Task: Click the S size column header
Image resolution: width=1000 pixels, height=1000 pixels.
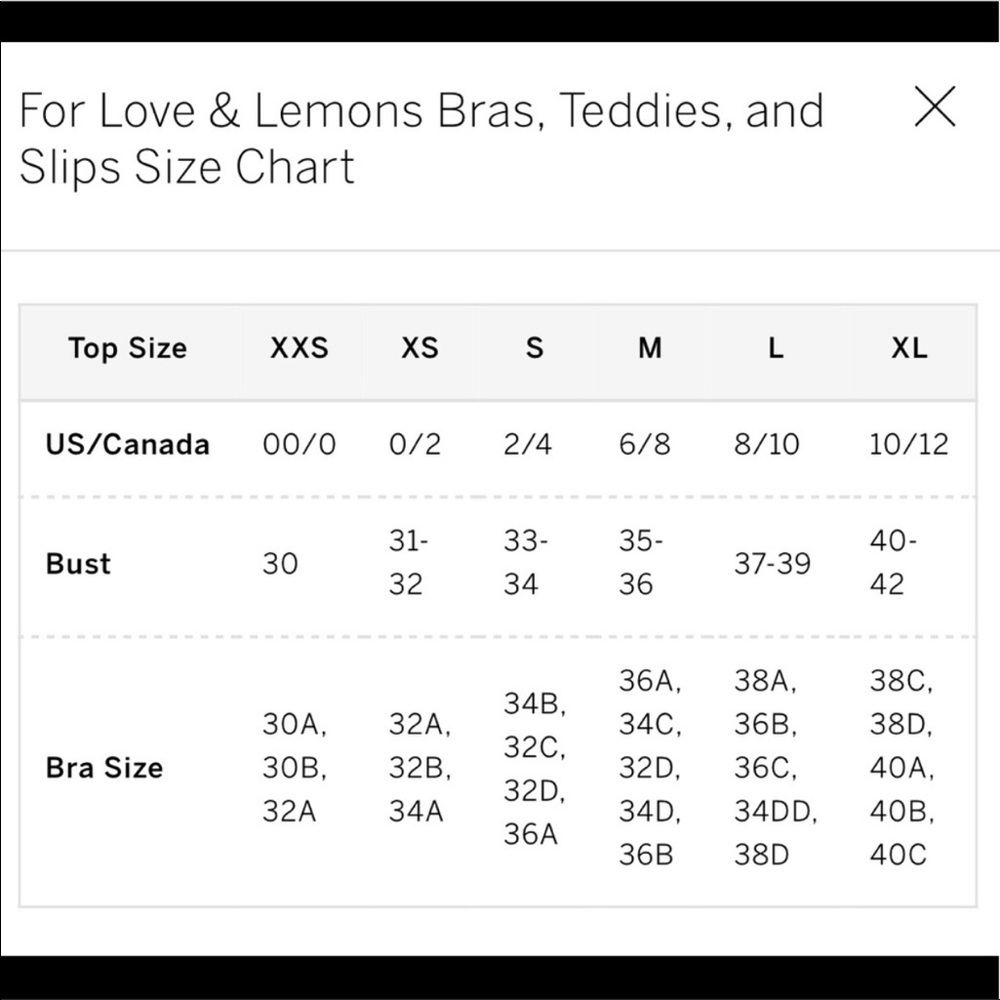Action: 534,348
